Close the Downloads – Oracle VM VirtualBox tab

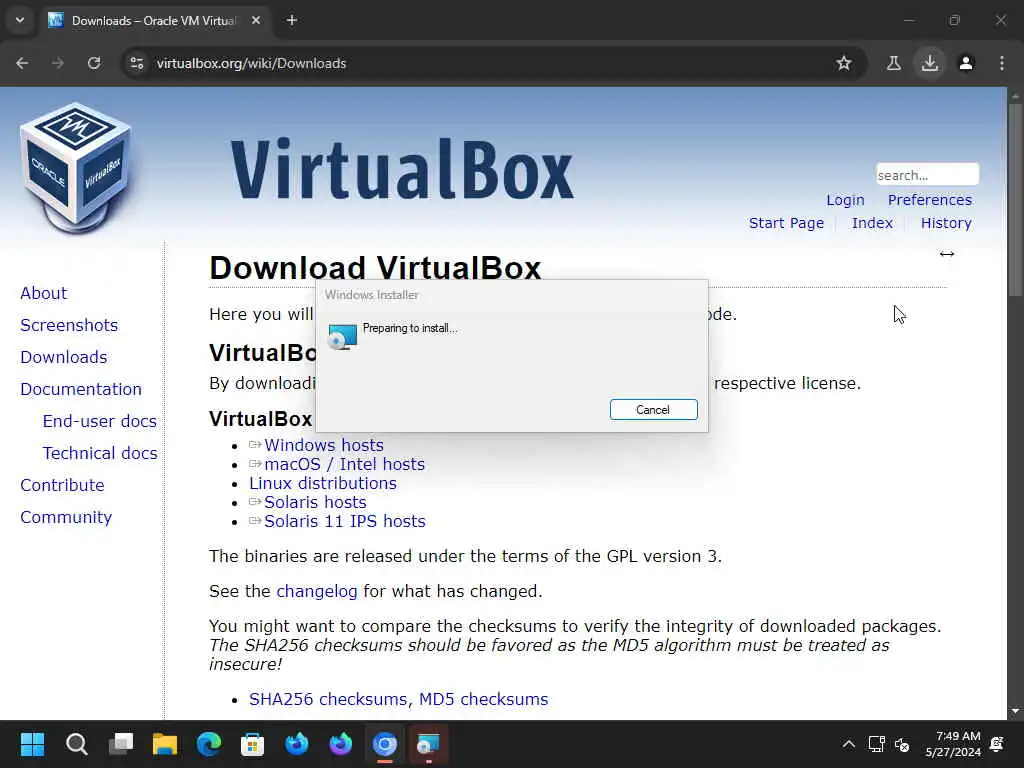256,20
